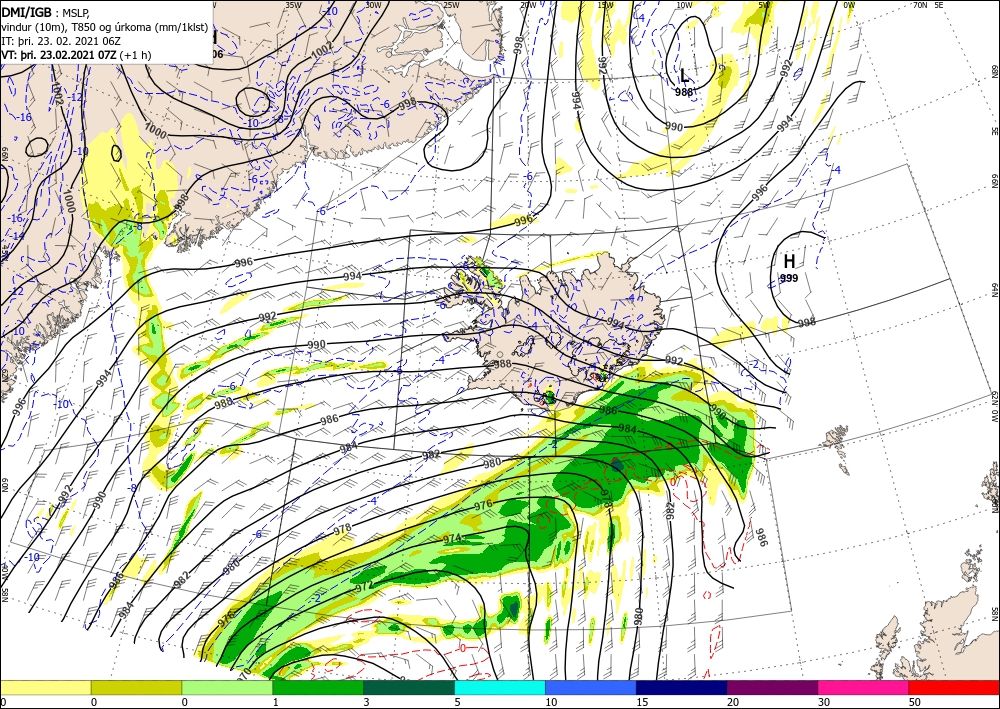1000x709 pixels.
Task: Click the 25W longitude label
Action: point(451,4)
